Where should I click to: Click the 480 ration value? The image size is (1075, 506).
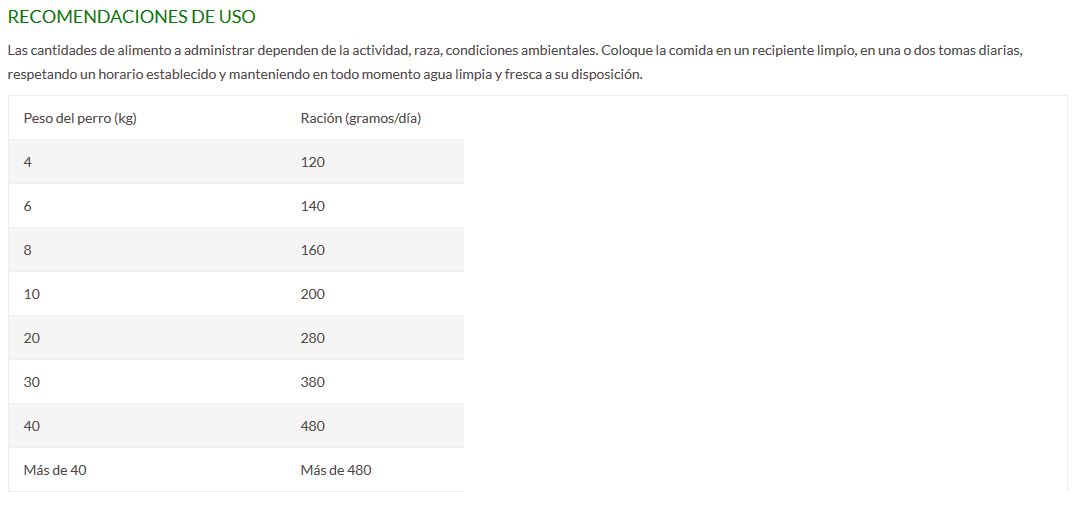point(313,426)
